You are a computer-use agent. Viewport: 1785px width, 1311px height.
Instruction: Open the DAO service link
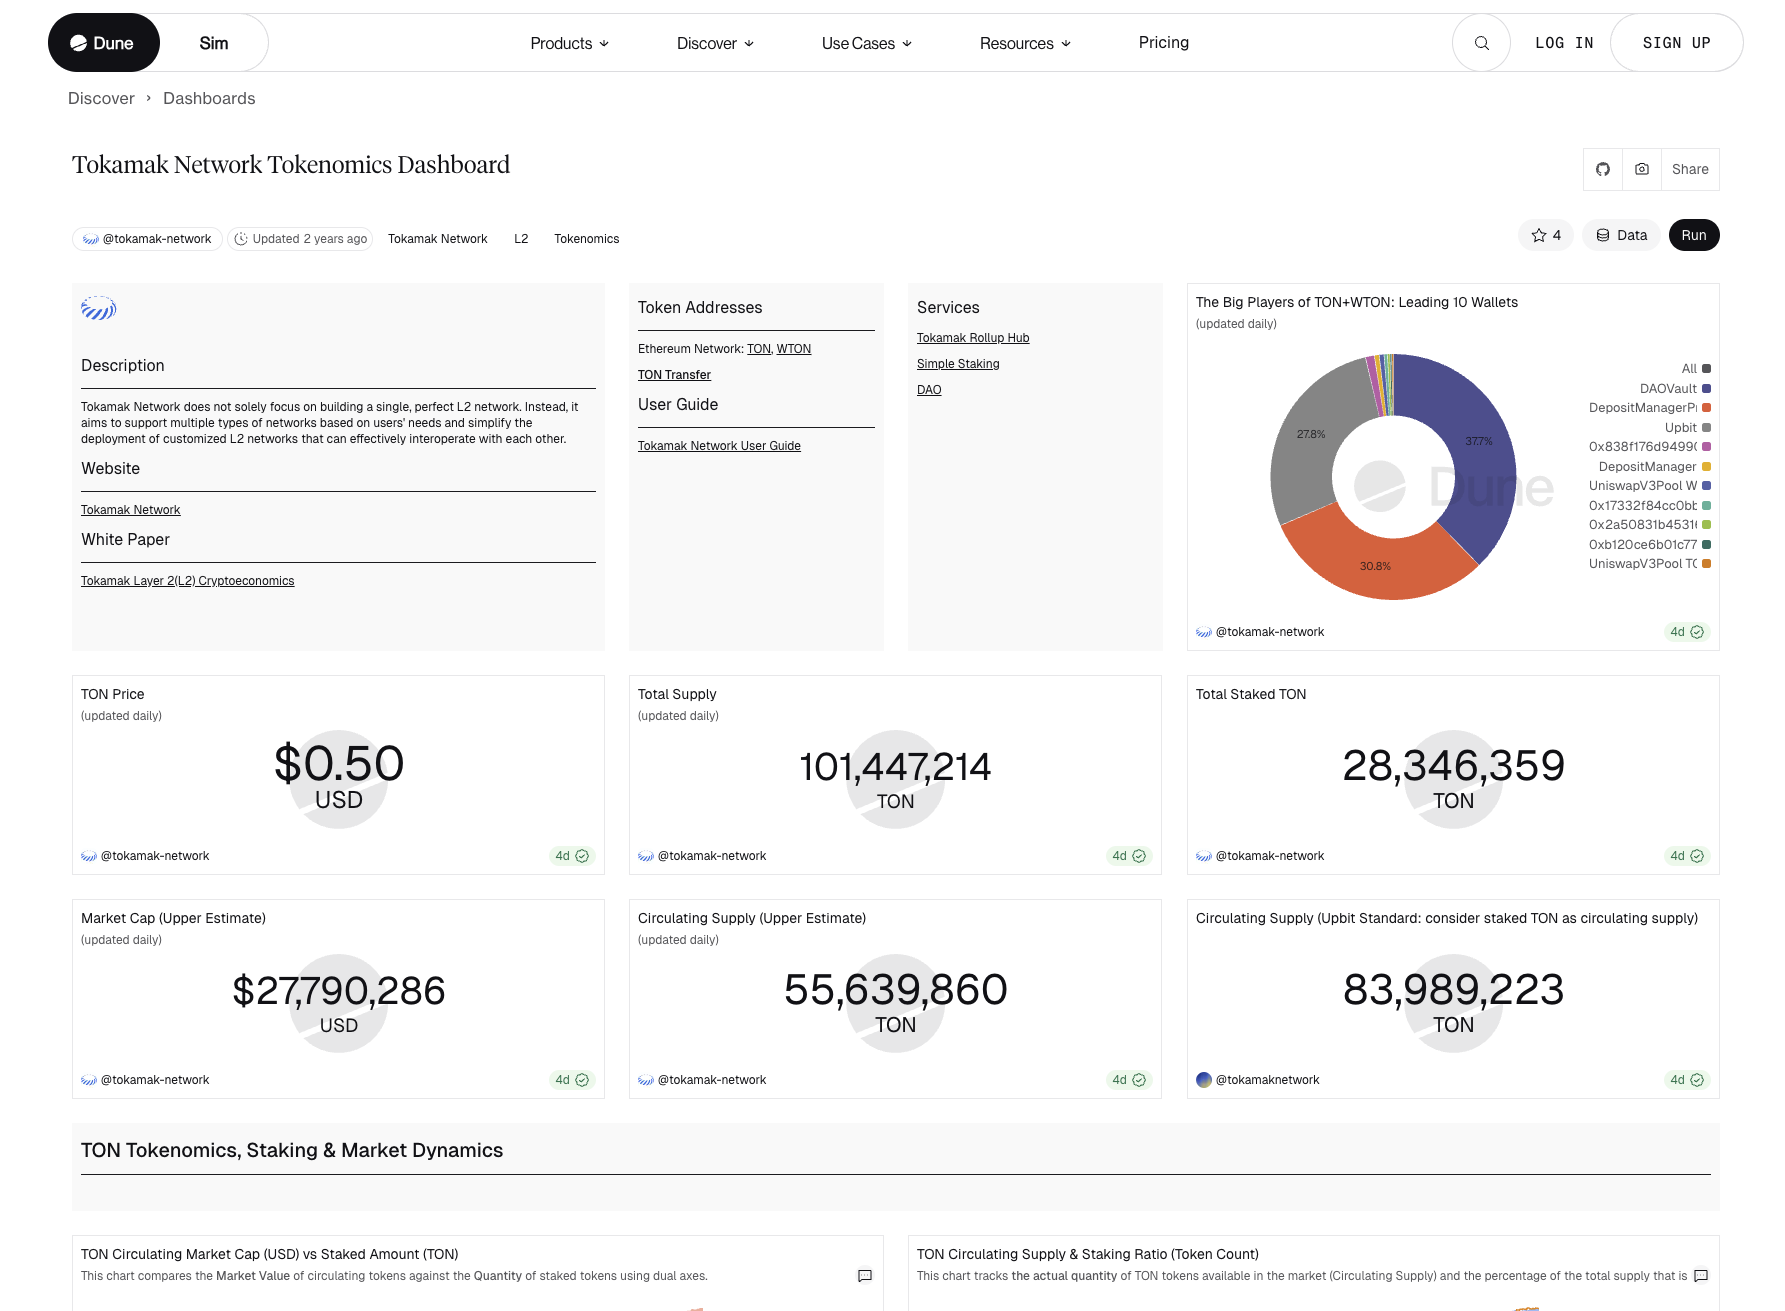pos(929,390)
